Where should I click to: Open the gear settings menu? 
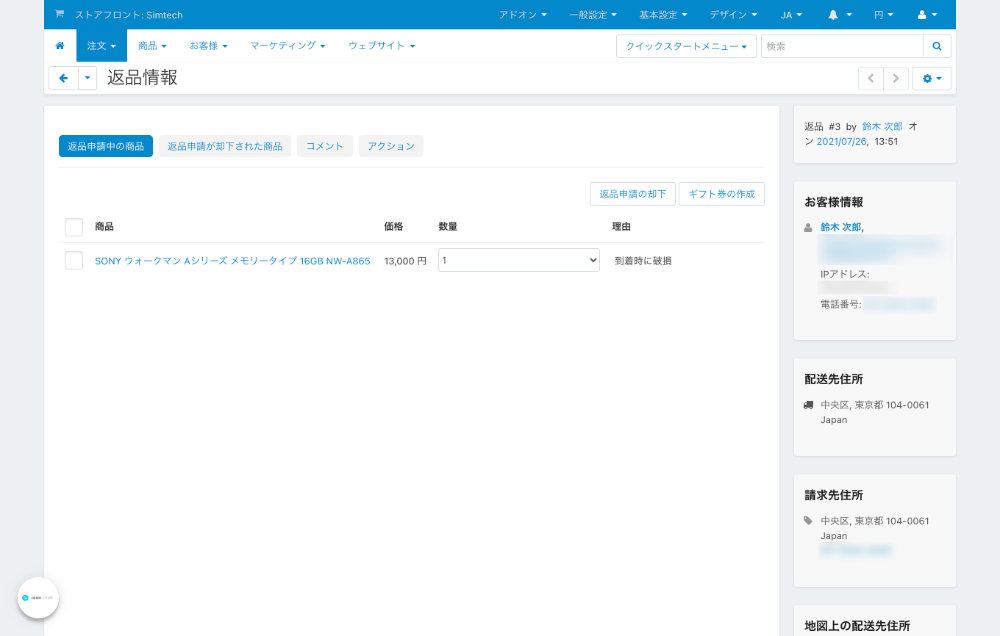coord(932,78)
